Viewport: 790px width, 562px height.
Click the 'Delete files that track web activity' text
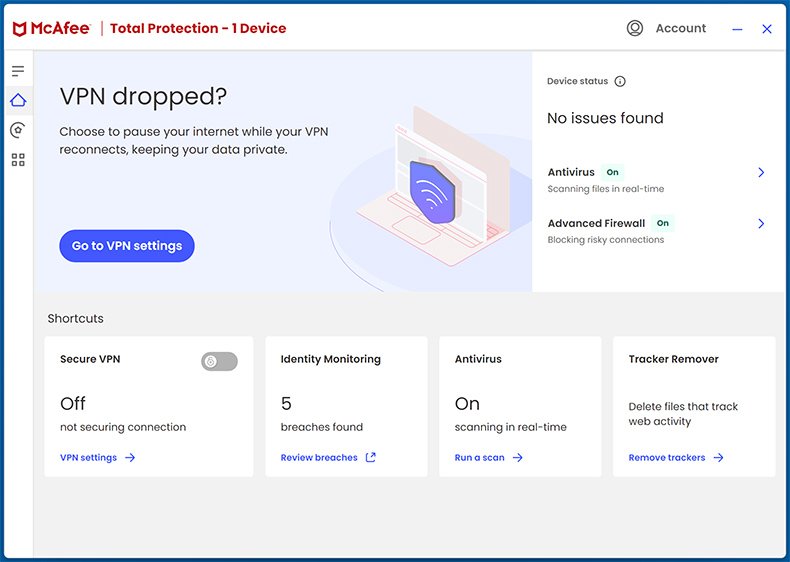click(x=683, y=414)
